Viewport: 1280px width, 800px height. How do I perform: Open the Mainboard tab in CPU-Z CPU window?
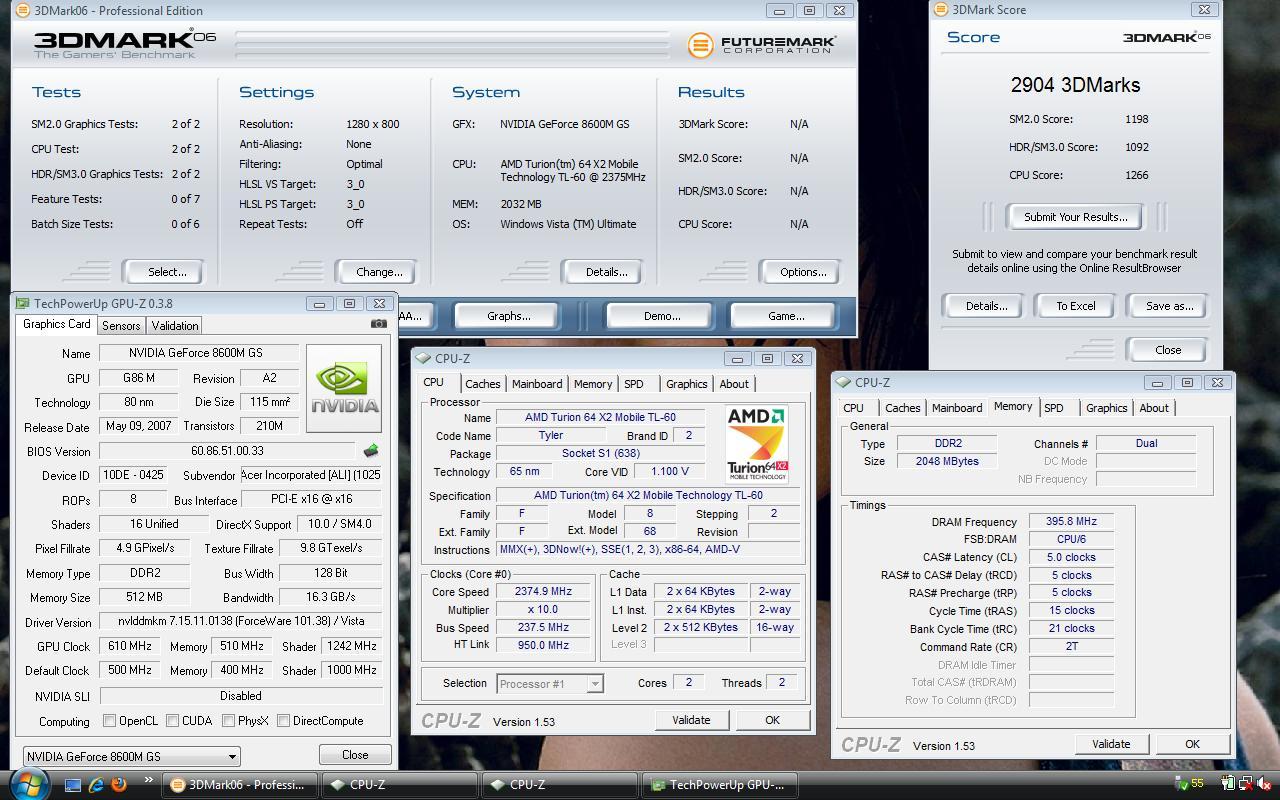click(x=537, y=384)
